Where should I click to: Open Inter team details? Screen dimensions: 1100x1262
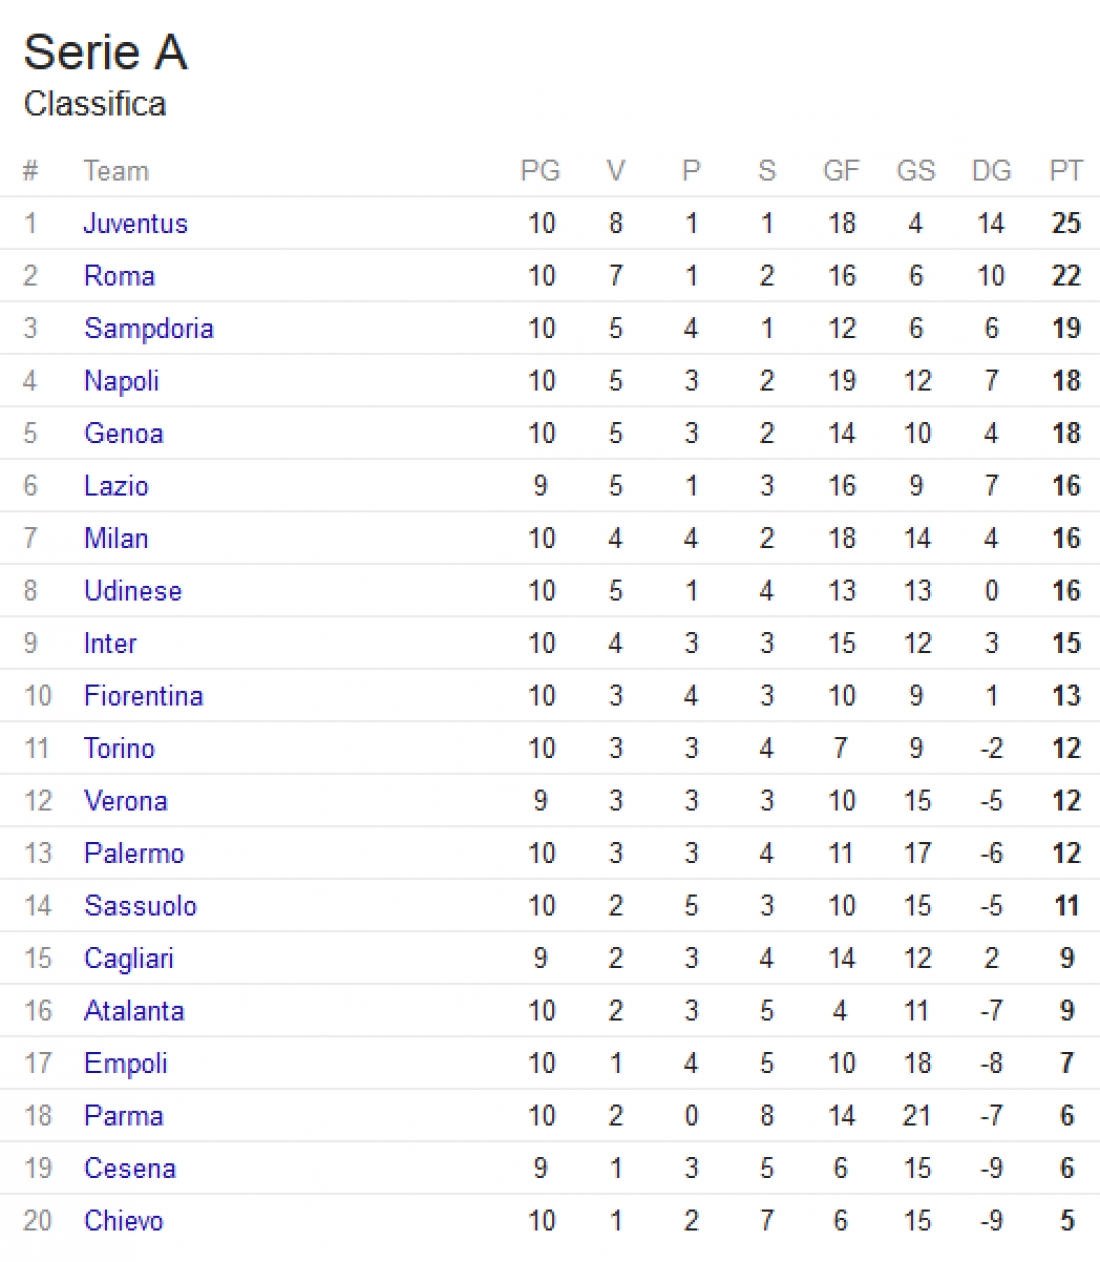tap(110, 643)
